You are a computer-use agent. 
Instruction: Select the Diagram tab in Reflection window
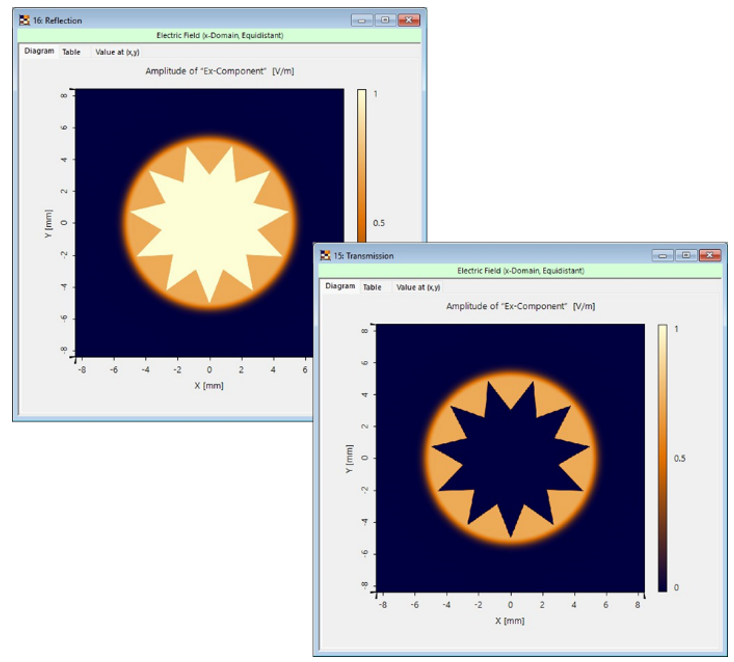pos(39,51)
